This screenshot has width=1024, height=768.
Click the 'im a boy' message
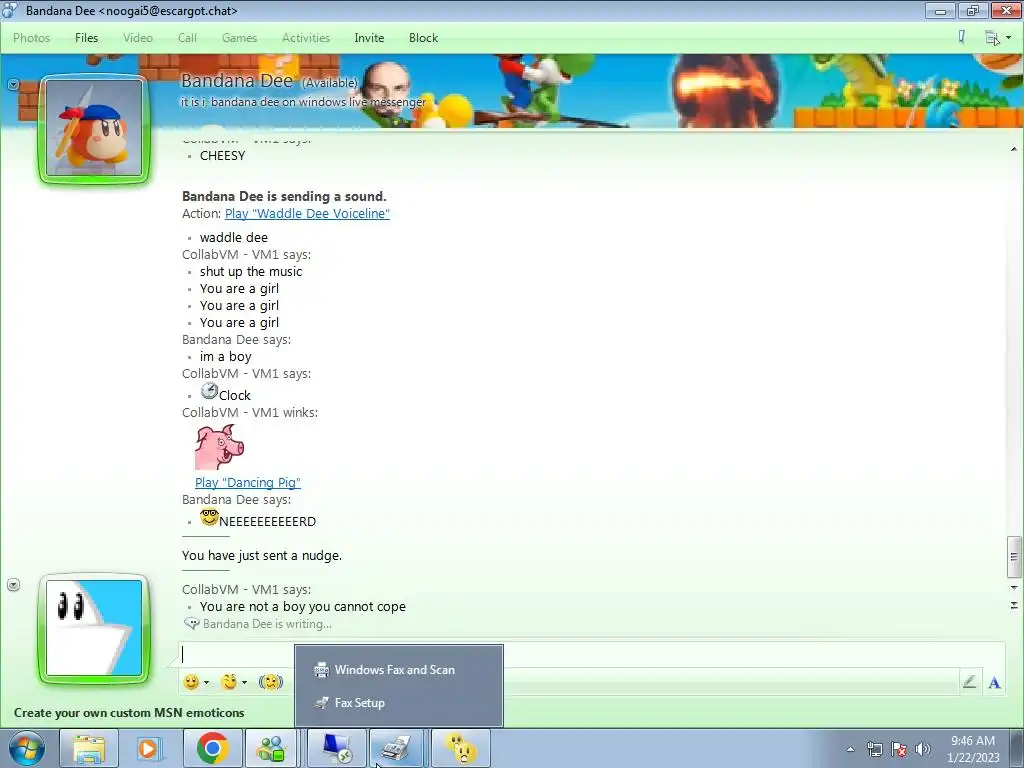pos(225,357)
